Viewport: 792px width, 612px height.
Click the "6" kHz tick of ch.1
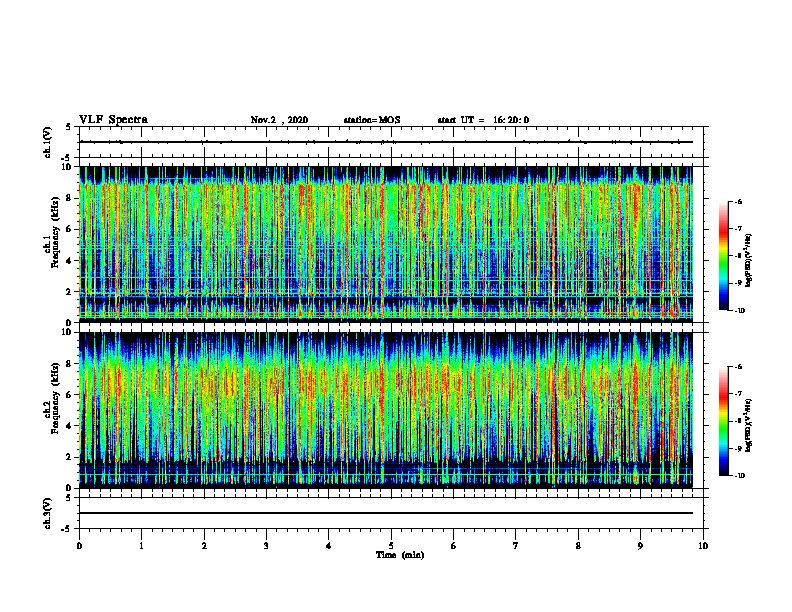(69, 229)
